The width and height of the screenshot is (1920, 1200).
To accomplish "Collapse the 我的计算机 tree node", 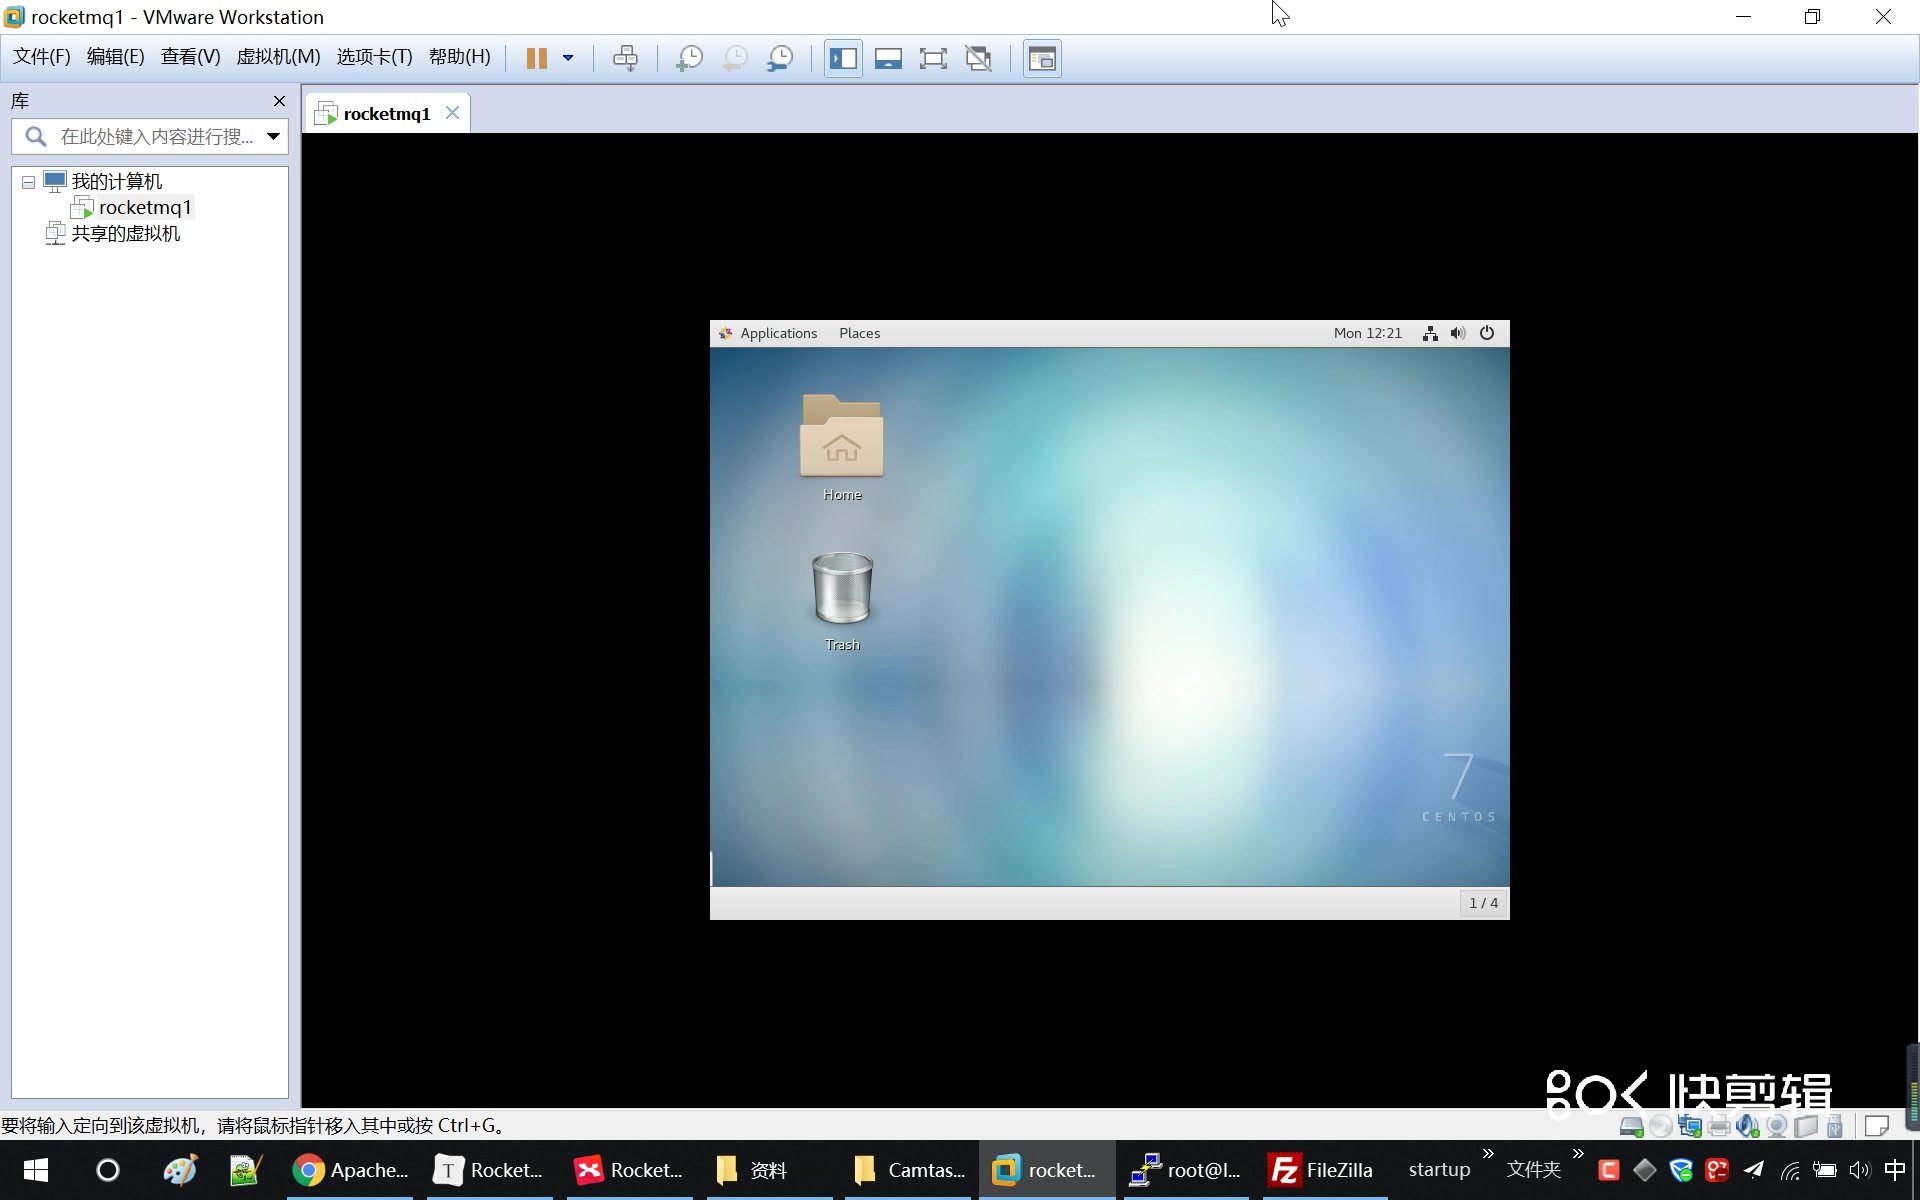I will 28,182.
